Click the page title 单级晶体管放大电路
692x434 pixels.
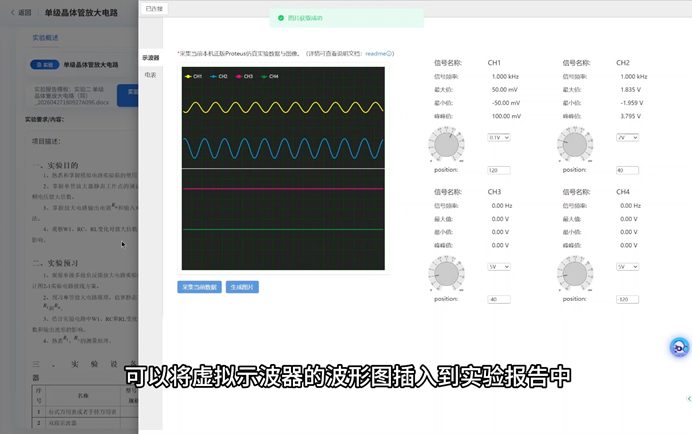tap(81, 13)
